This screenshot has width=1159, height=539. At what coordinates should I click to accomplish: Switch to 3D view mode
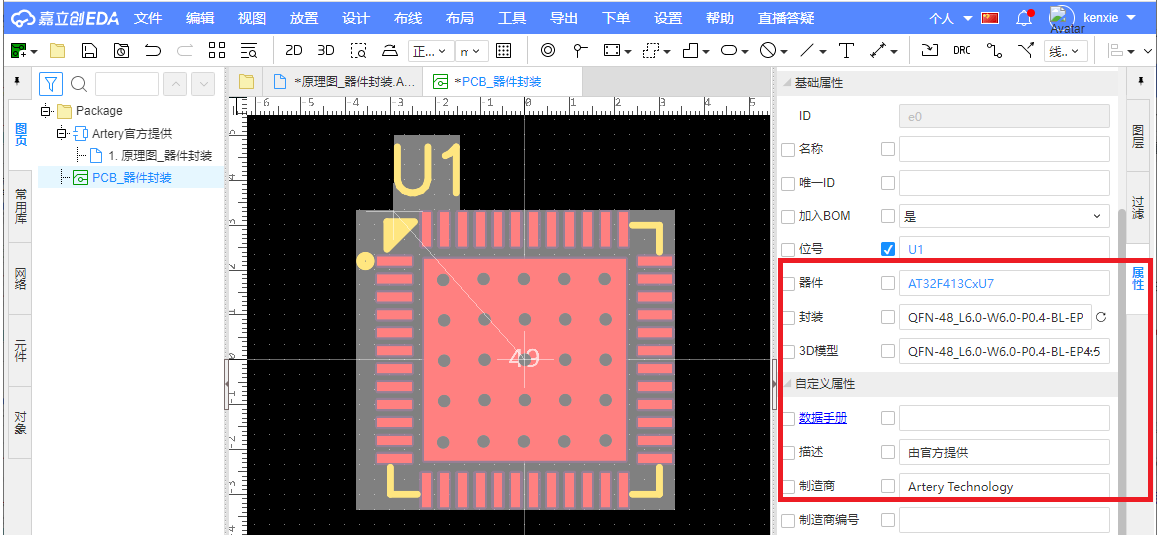pyautogui.click(x=326, y=50)
